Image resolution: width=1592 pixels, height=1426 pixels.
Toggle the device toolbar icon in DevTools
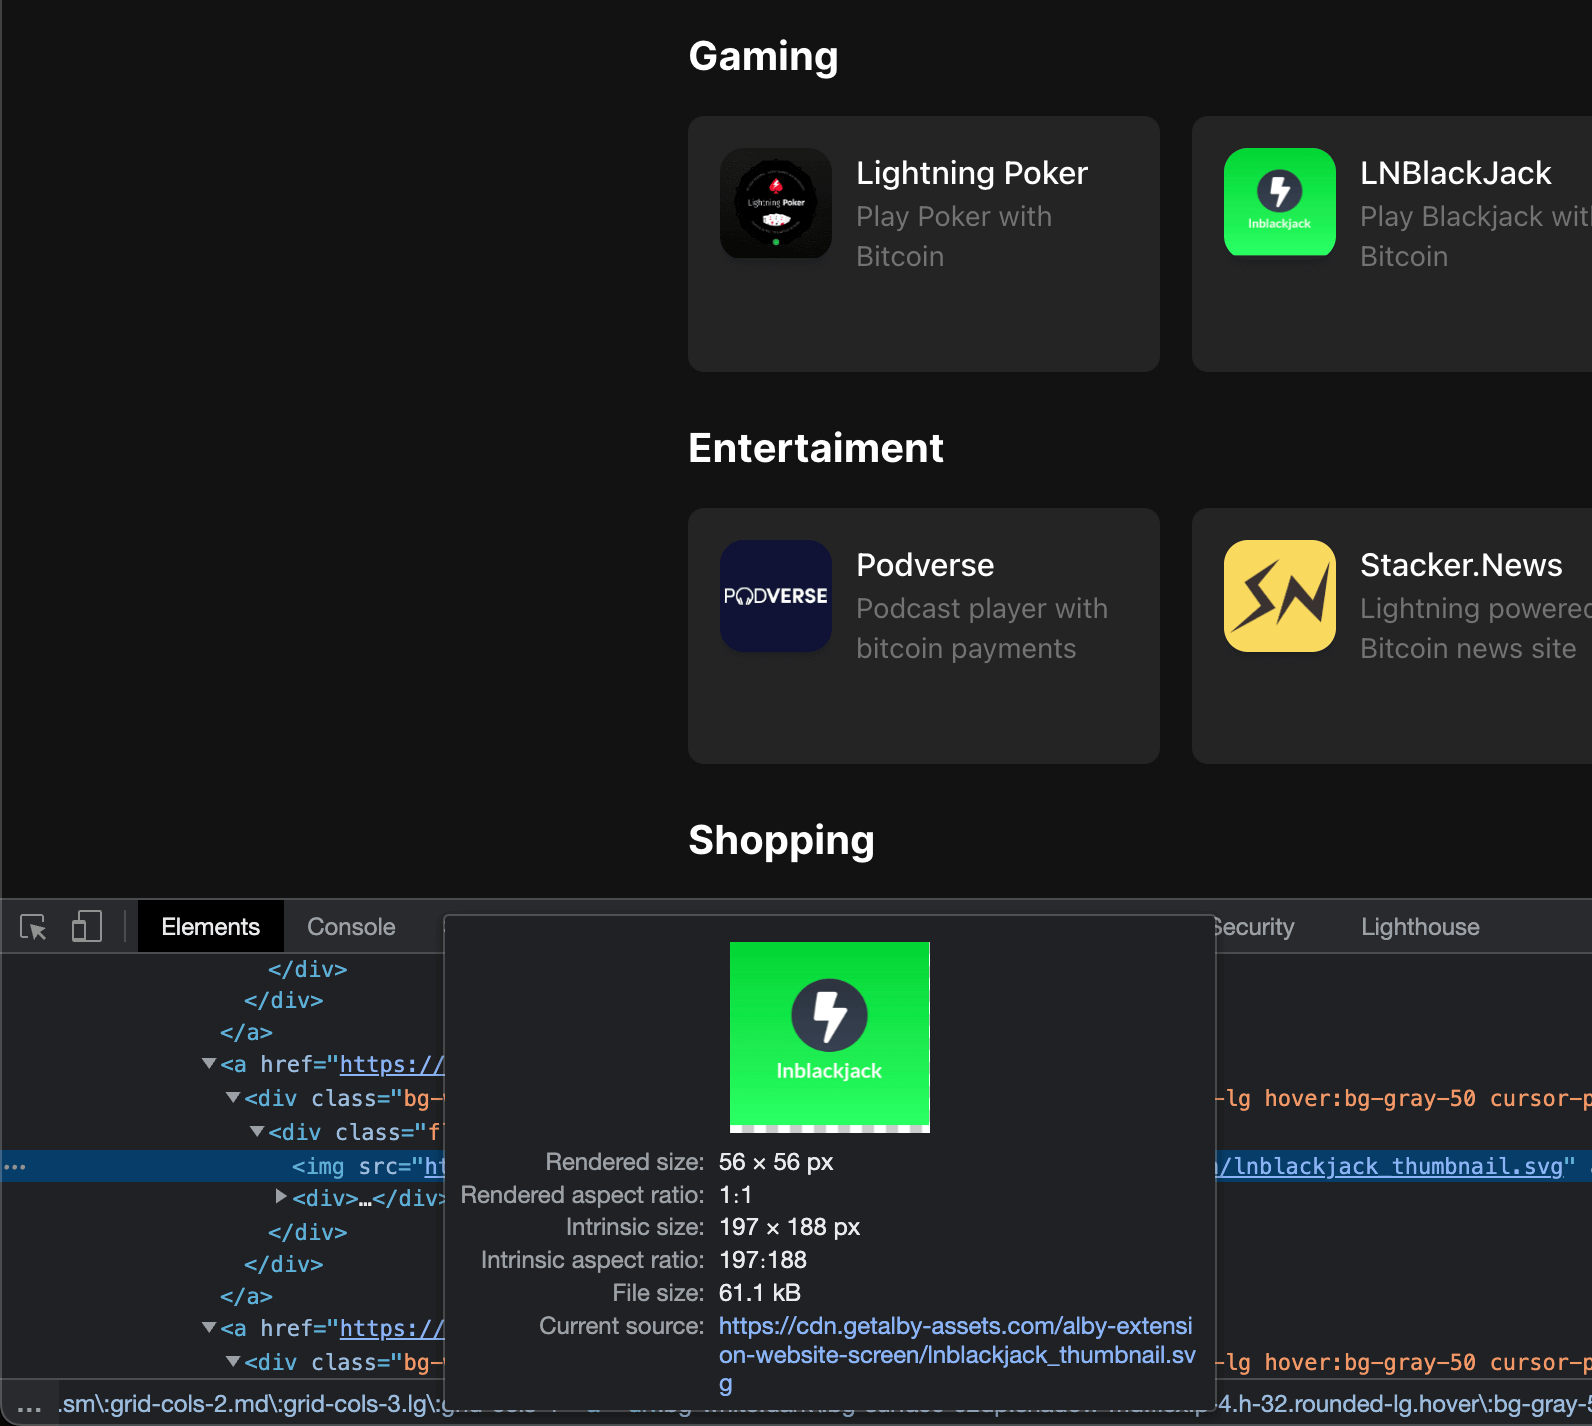tap(87, 927)
